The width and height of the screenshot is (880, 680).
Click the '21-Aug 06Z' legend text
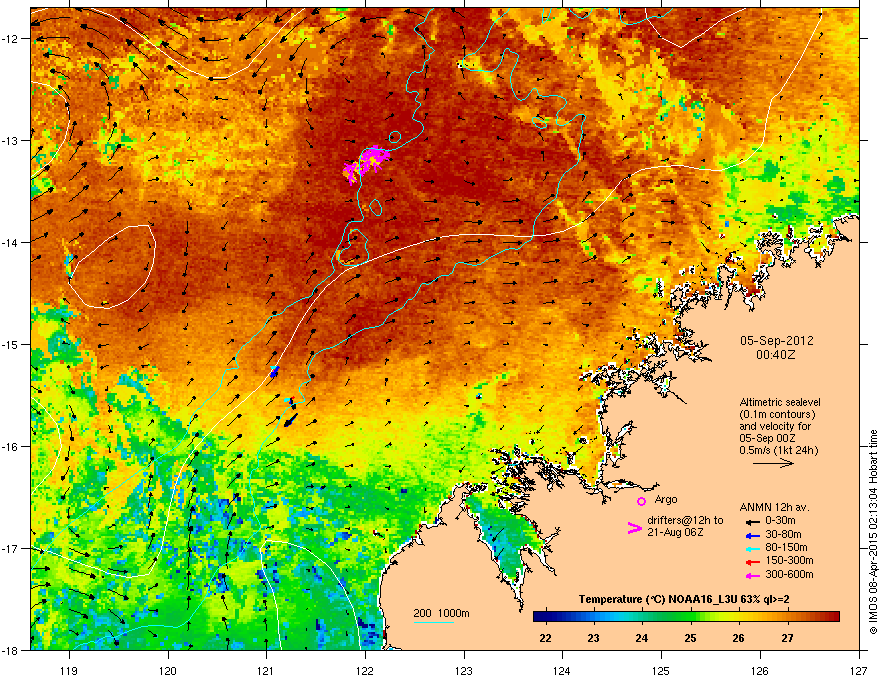(x=675, y=532)
